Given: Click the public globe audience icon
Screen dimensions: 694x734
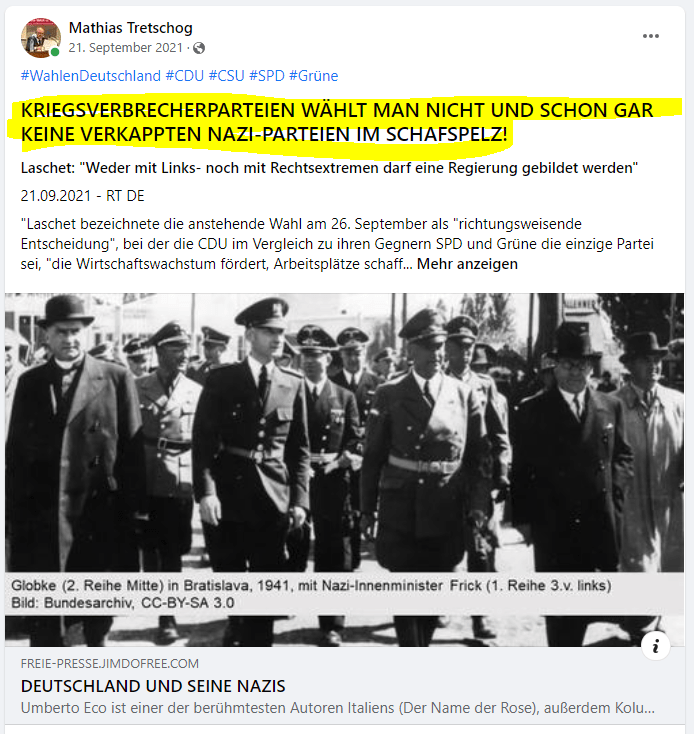Looking at the screenshot, I should coord(199,48).
